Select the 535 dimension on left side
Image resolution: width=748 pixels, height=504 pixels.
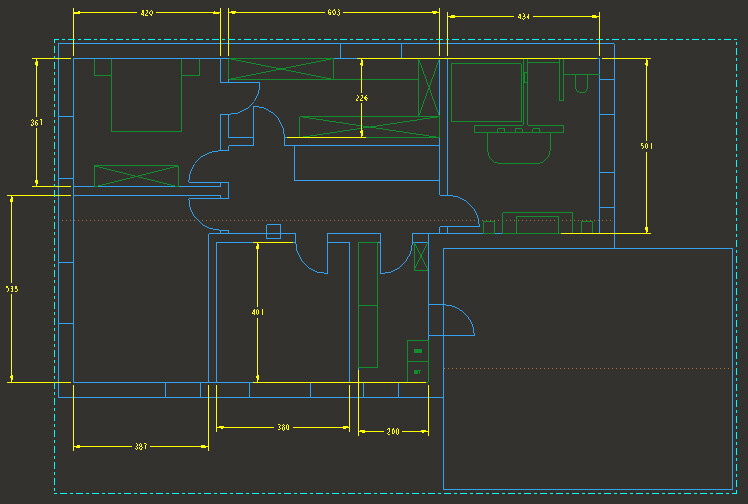(x=12, y=289)
